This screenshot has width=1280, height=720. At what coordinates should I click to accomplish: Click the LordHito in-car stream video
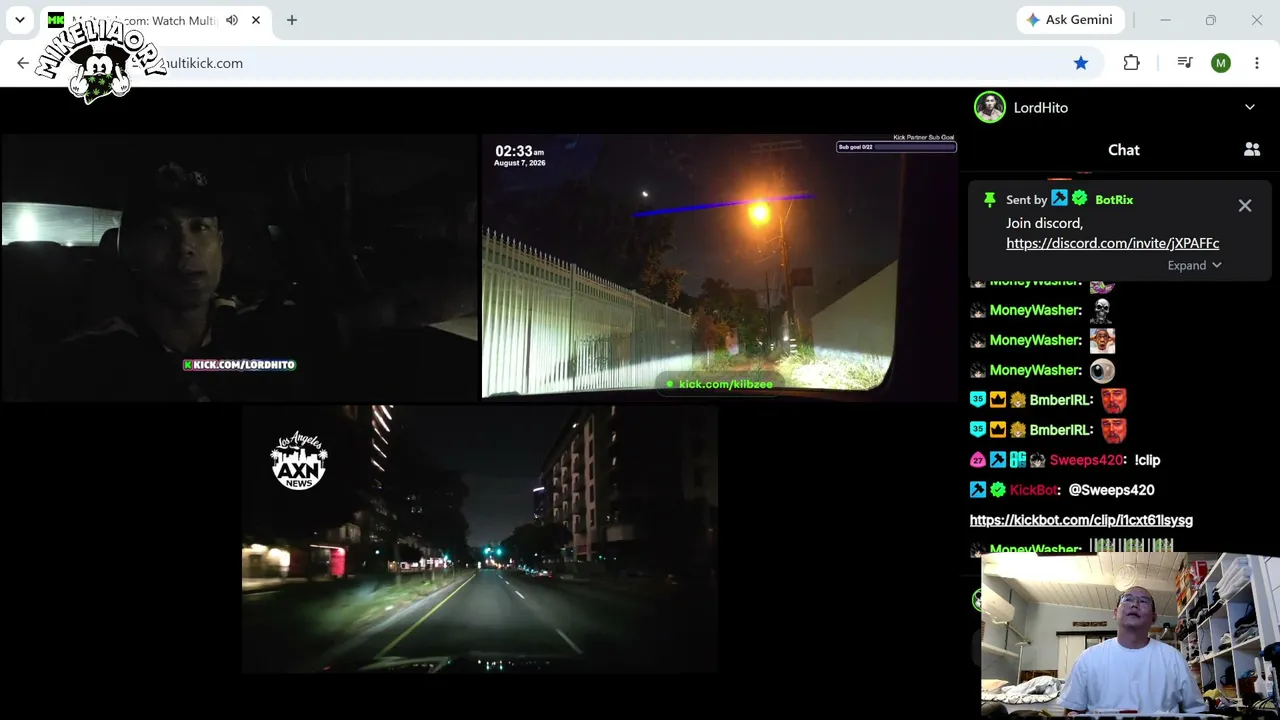click(x=239, y=267)
